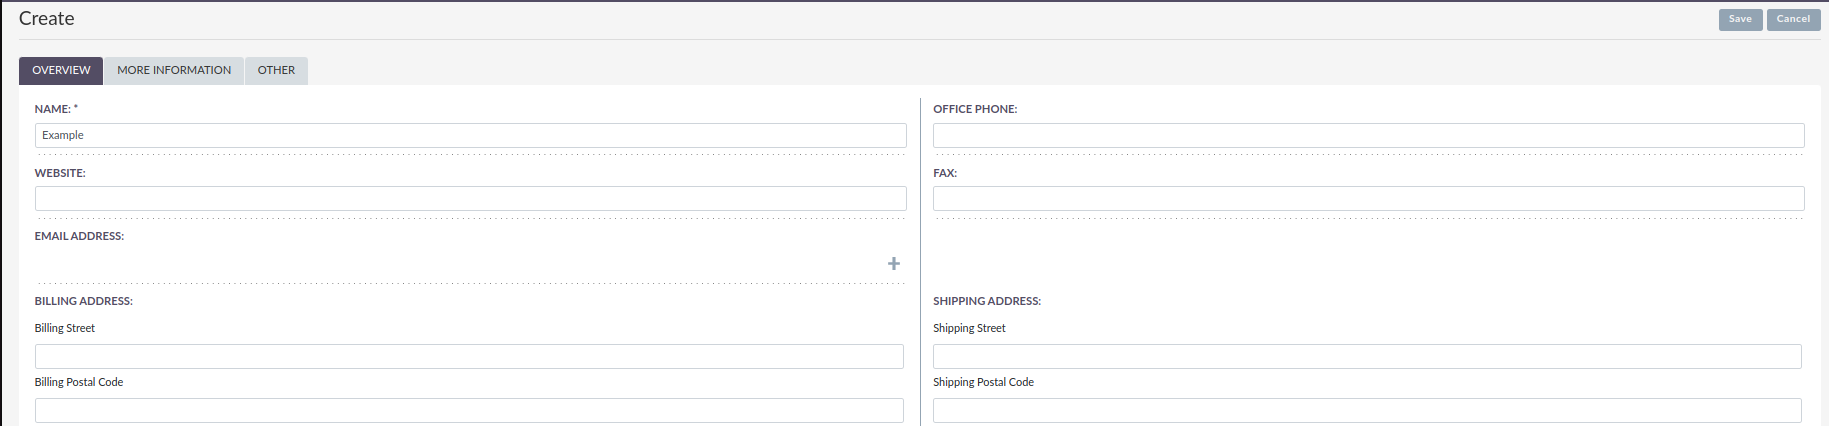Select the Shipping Street input
This screenshot has height=426, width=1829.
(1367, 356)
